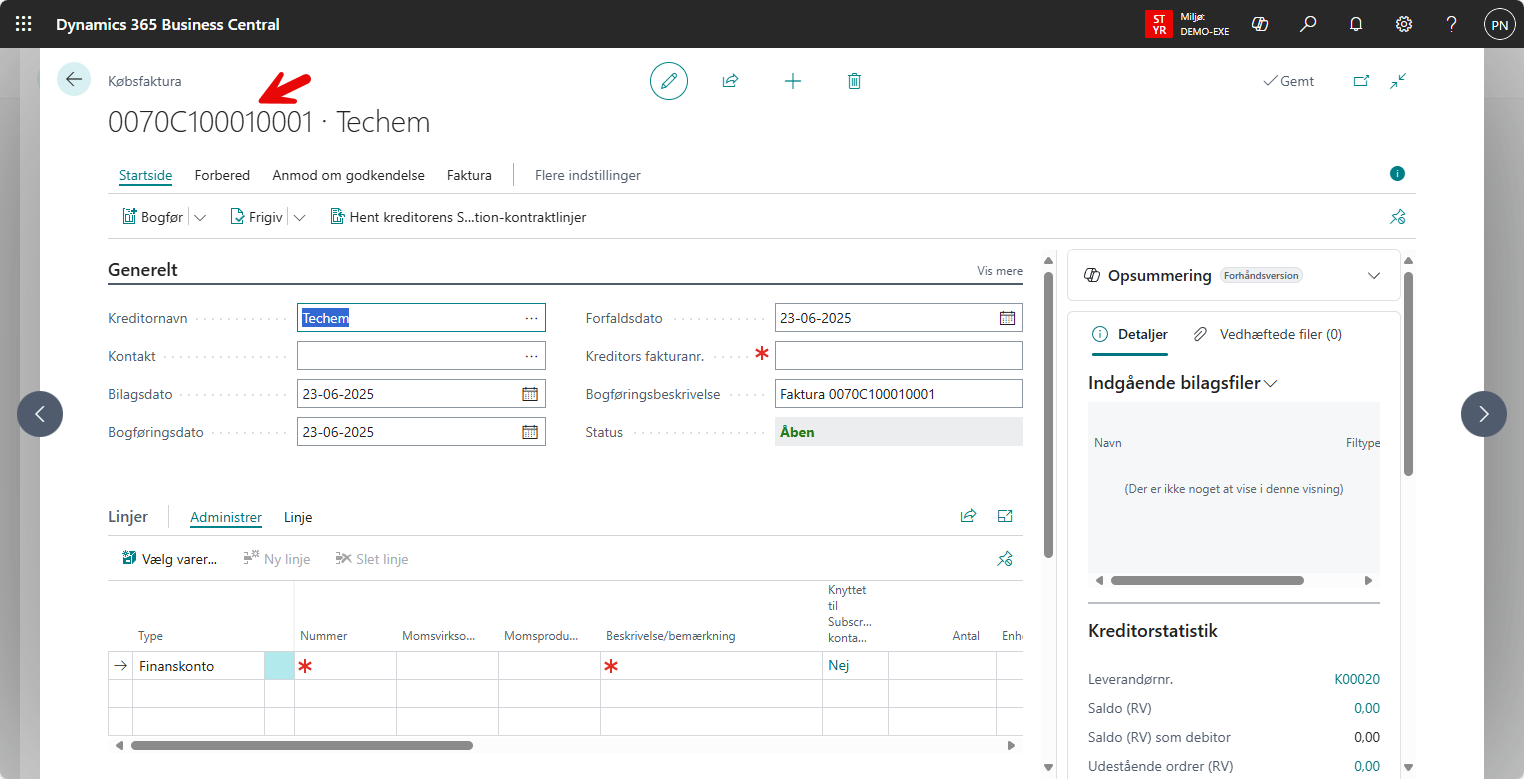The width and height of the screenshot is (1524, 779).
Task: Click Vælg varer... button
Action: click(169, 559)
